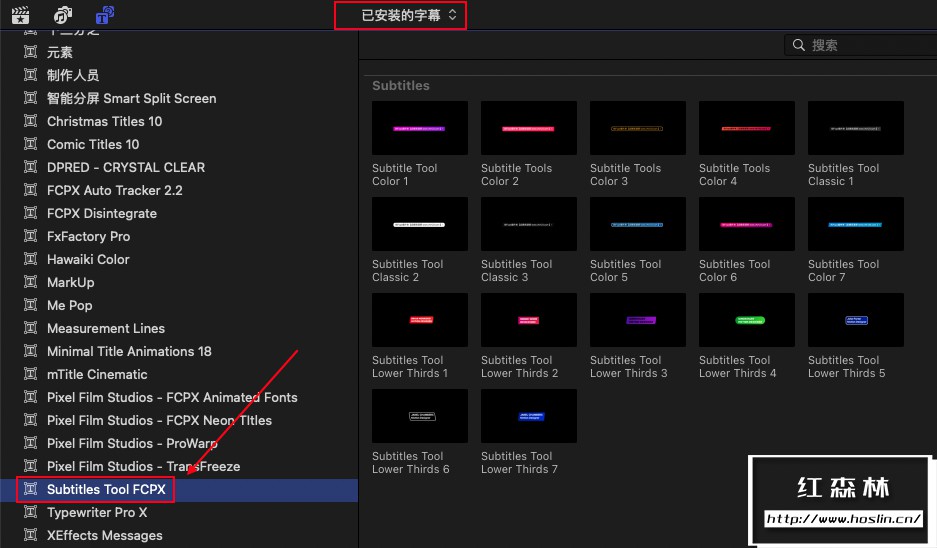Open the 已安装的字幕 dropdown
Viewport: 937px width, 548px height.
(x=409, y=15)
